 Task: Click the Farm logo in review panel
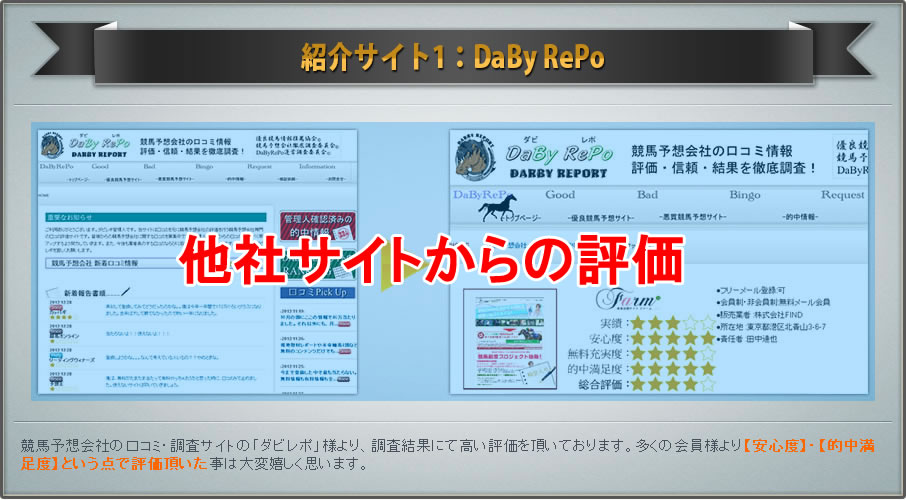coord(627,299)
